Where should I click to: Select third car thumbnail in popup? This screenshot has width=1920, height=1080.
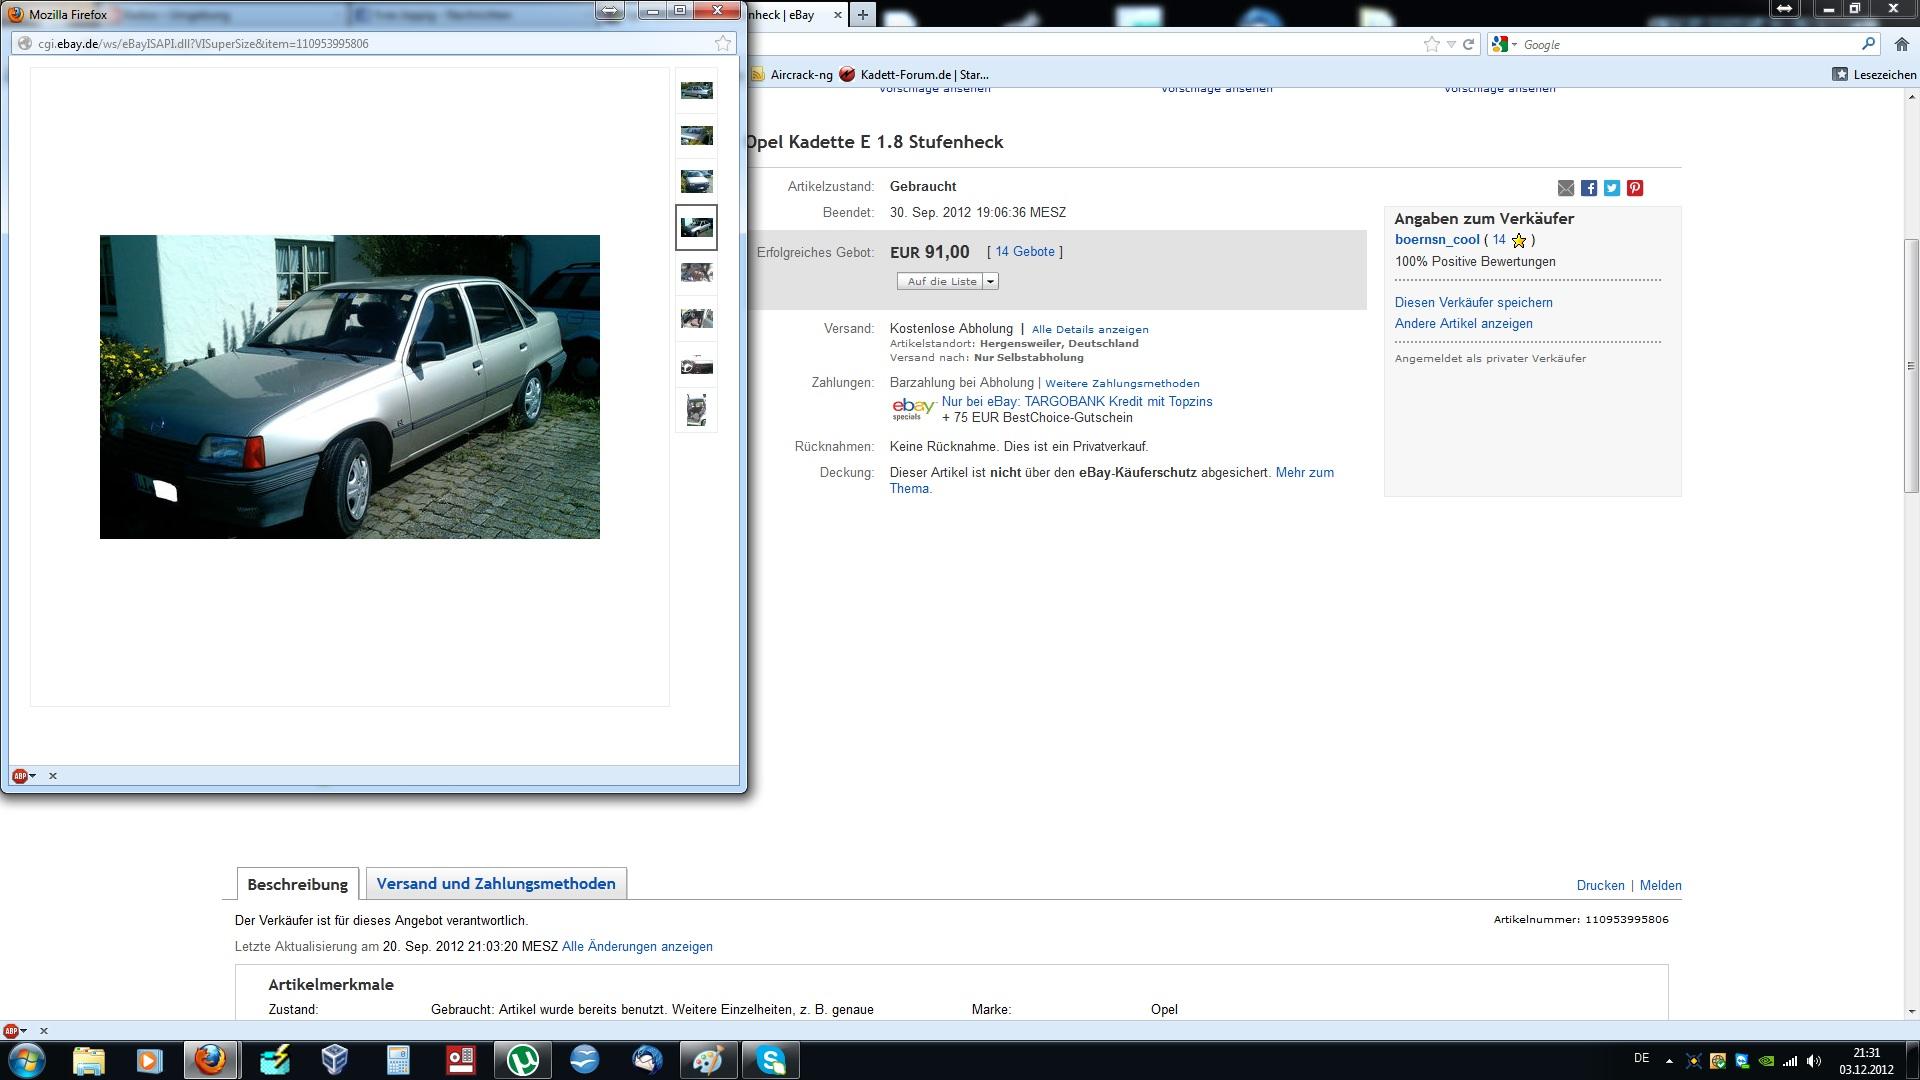click(x=697, y=181)
